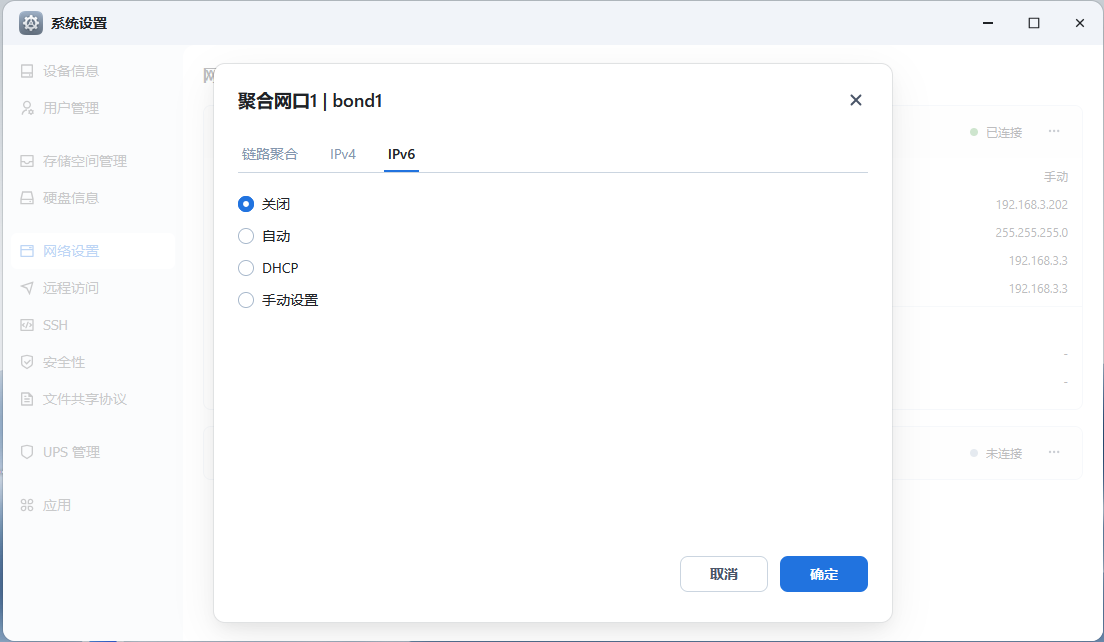Click the 用户管理 person icon
Screen dimensions: 1104x642
(x=27, y=108)
